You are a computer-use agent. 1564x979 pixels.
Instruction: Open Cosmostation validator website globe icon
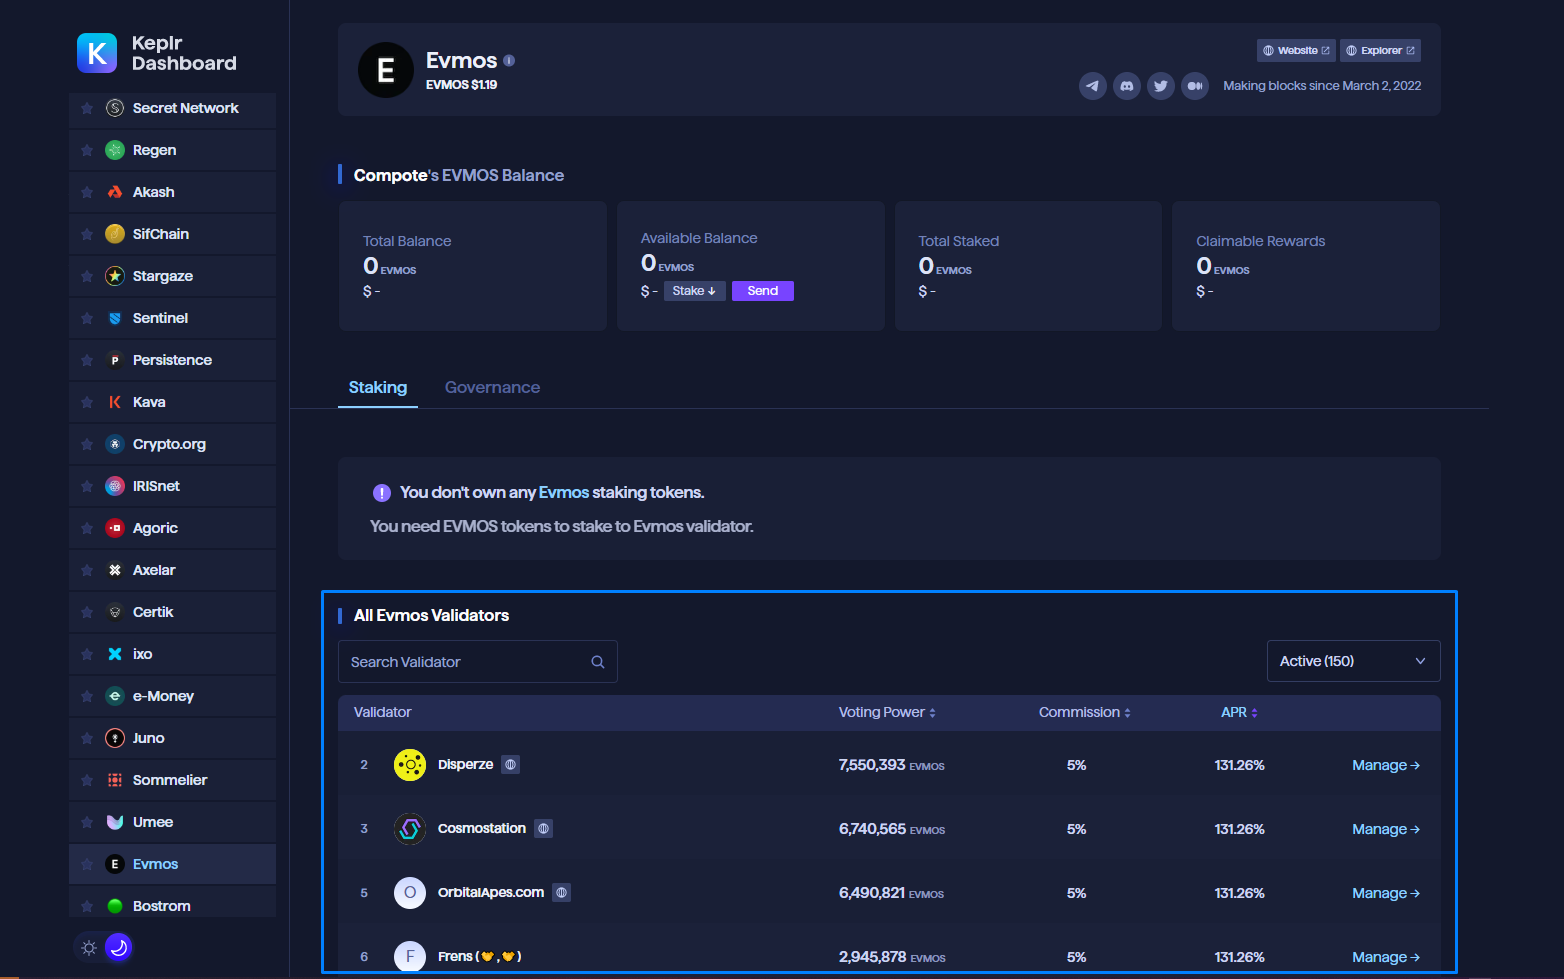click(x=543, y=829)
